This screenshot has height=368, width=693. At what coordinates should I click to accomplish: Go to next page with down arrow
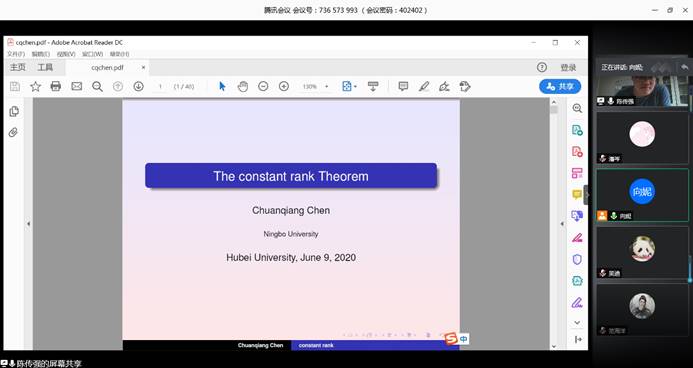point(138,86)
